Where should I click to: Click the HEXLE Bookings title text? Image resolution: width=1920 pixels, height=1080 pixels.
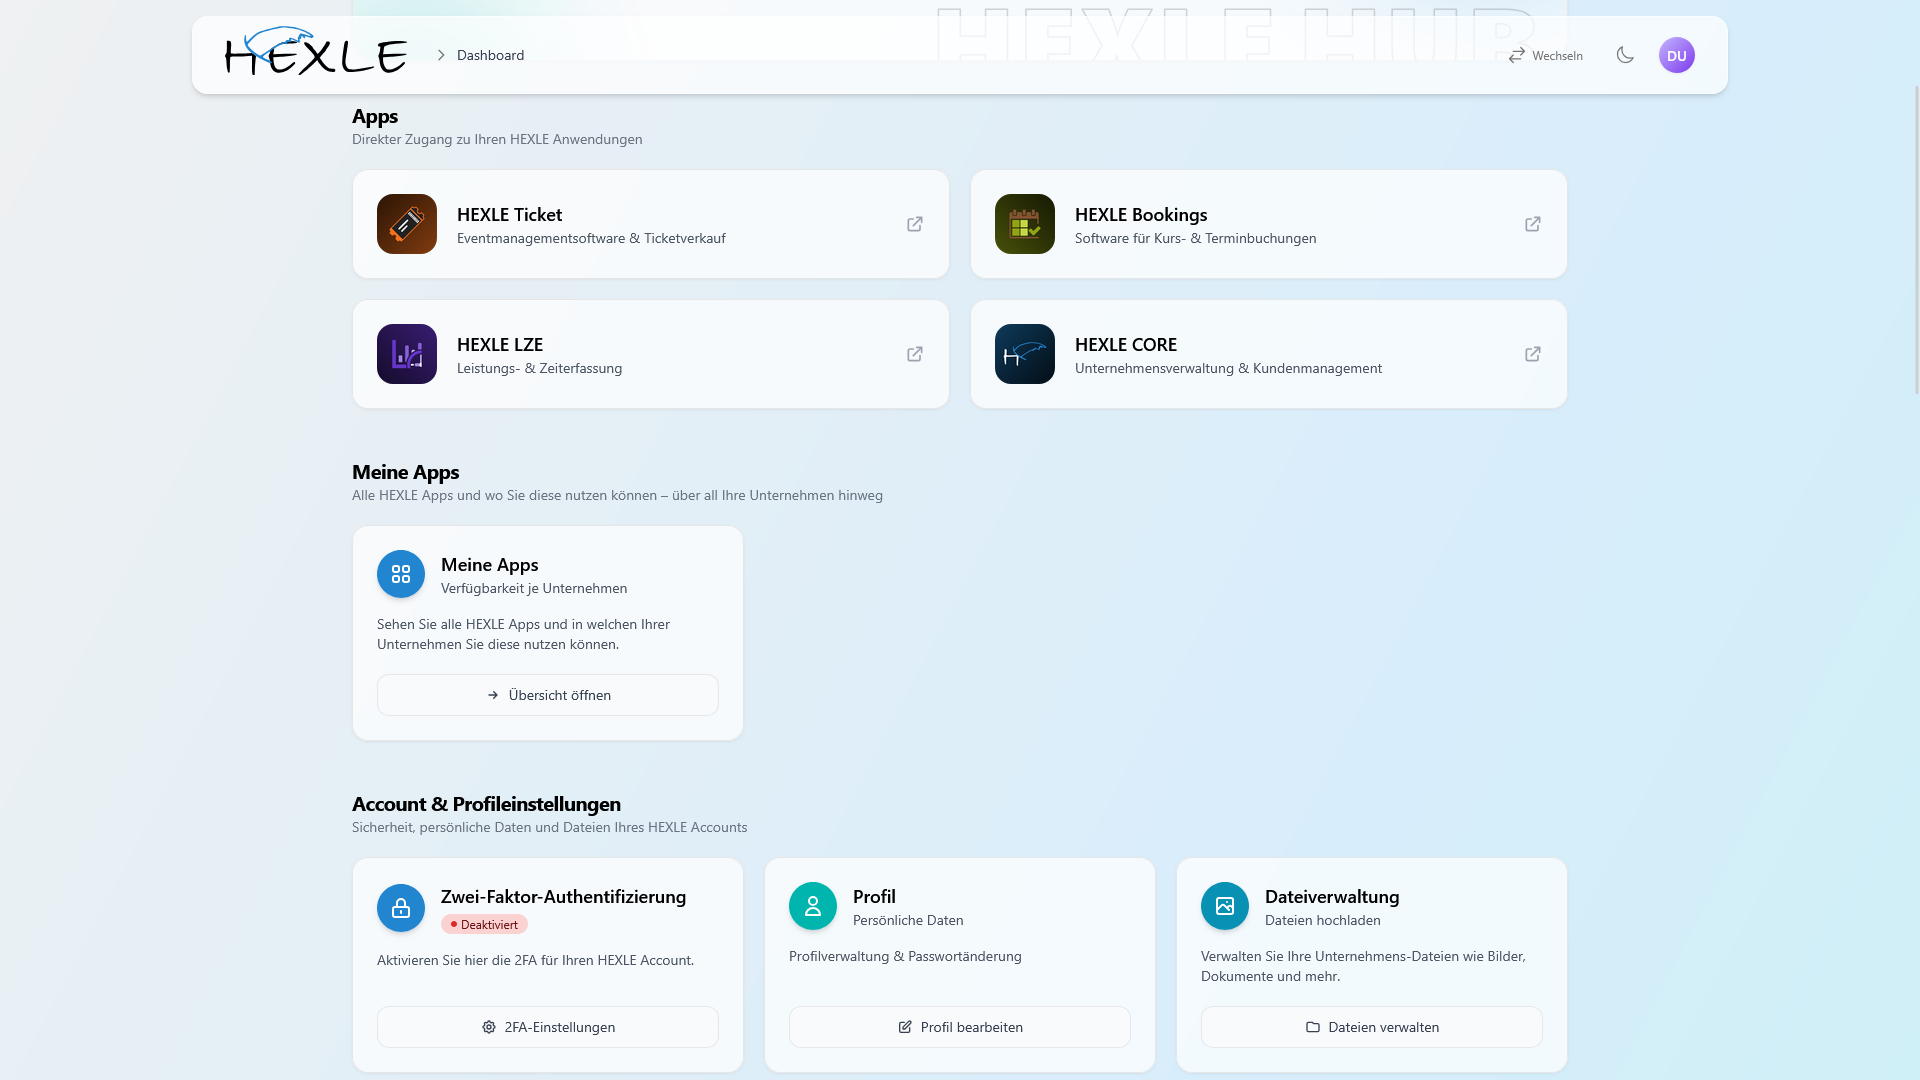click(x=1141, y=214)
